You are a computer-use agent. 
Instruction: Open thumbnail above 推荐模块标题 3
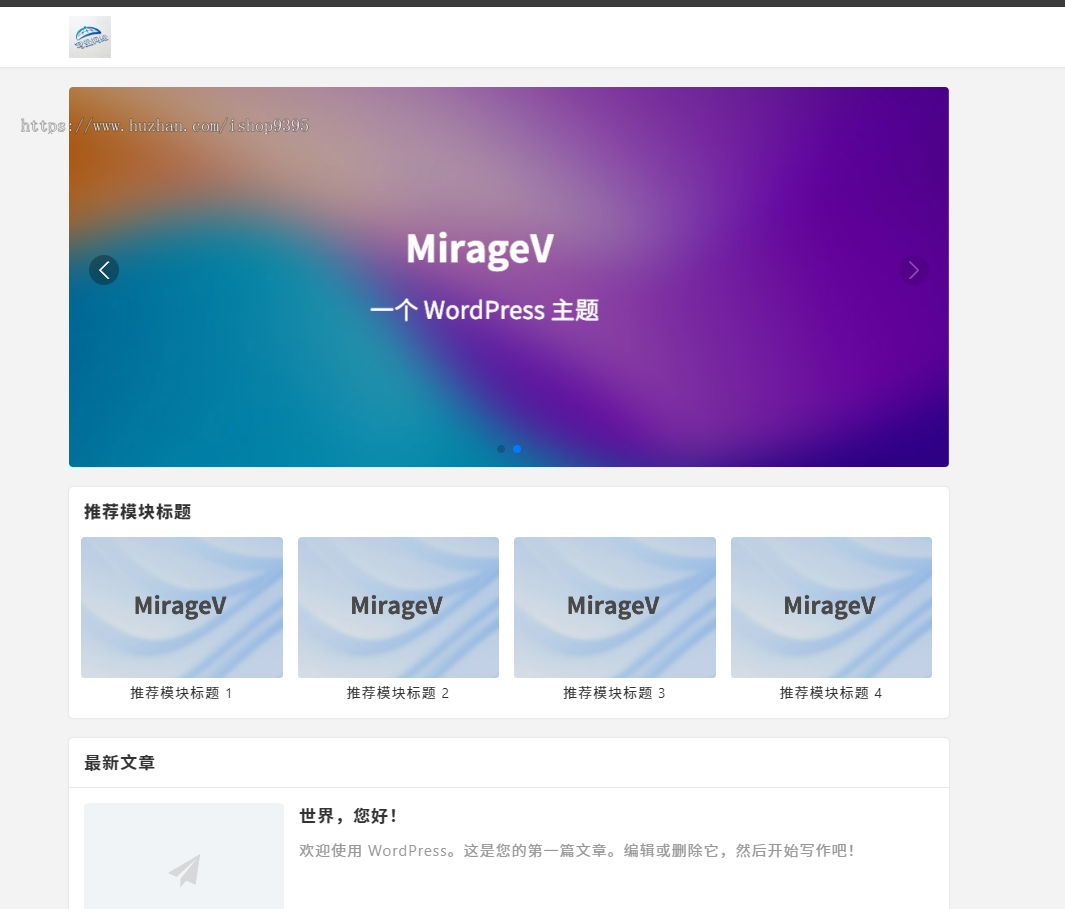615,607
